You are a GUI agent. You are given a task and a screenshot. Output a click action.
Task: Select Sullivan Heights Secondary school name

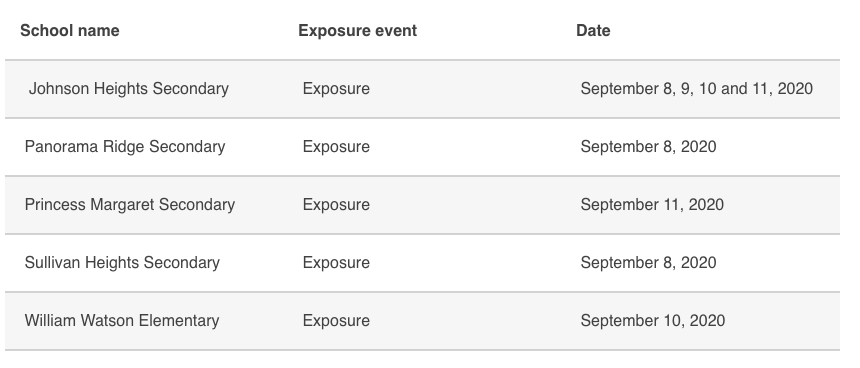coord(122,263)
